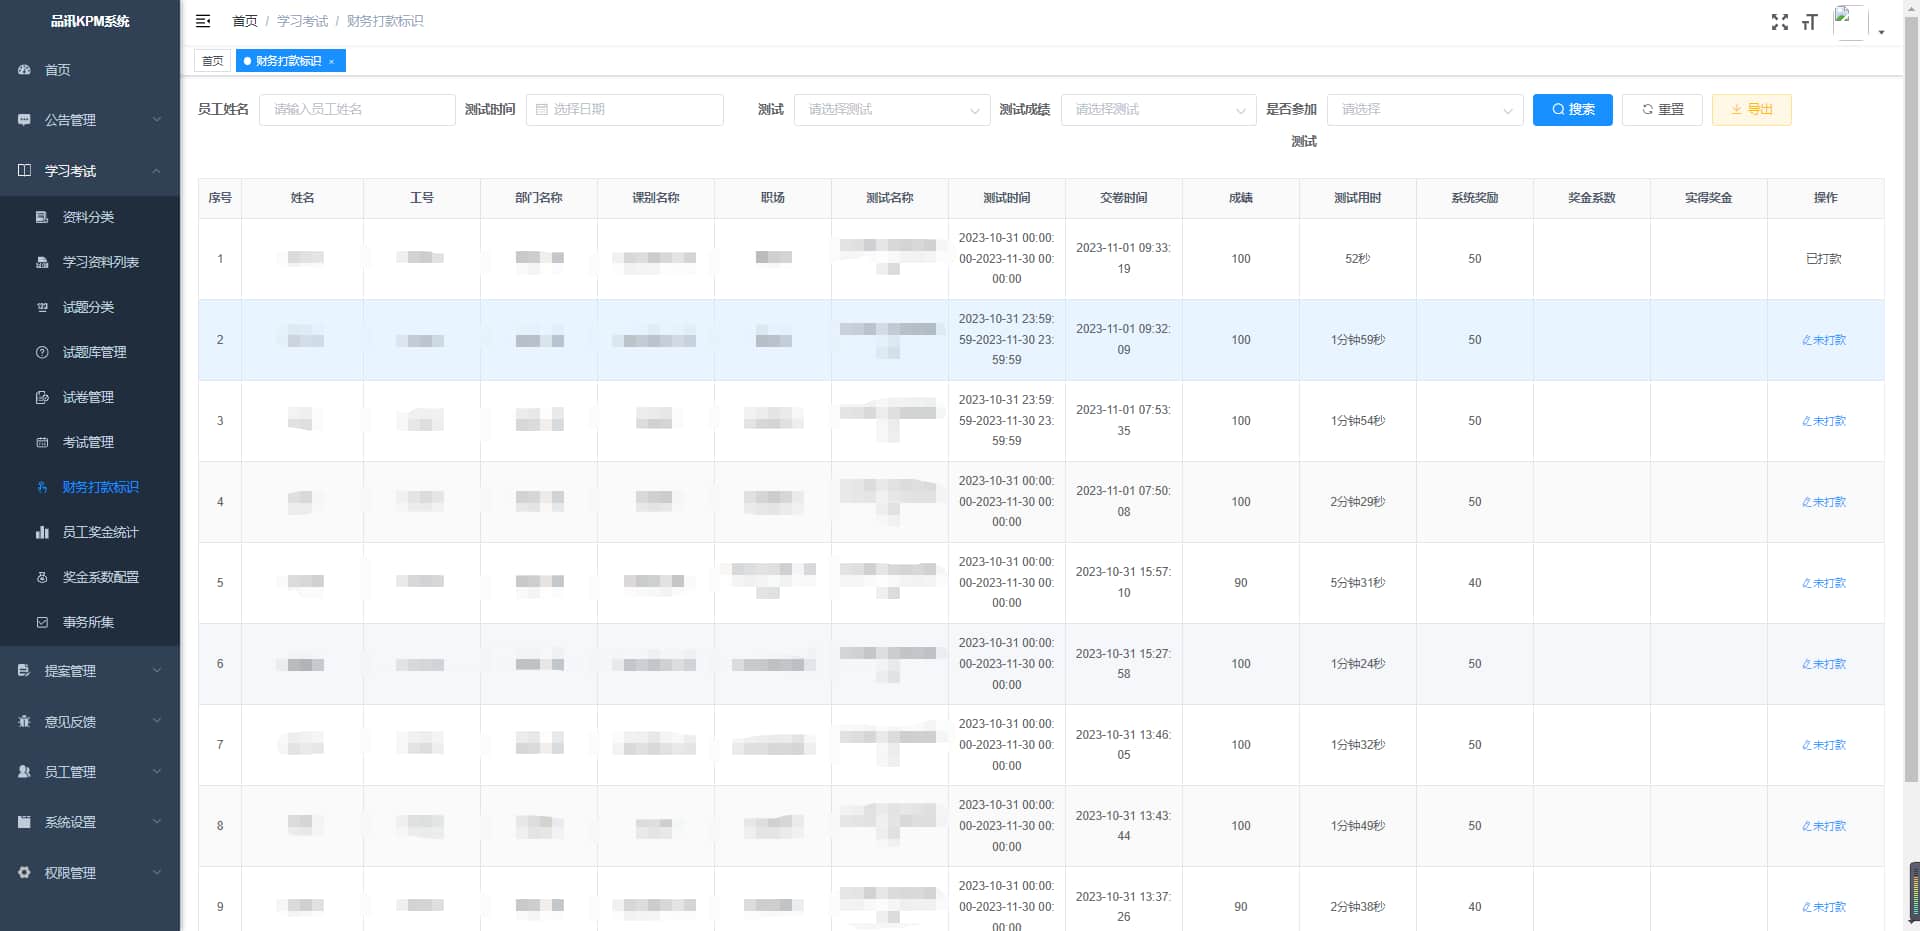The height and width of the screenshot is (931, 1920).
Task: Click 未打款 link in row 3
Action: (1824, 421)
